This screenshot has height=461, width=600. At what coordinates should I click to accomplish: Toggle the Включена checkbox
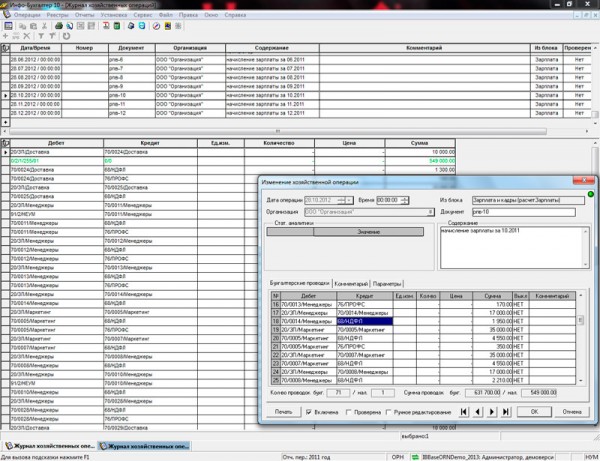tap(307, 411)
